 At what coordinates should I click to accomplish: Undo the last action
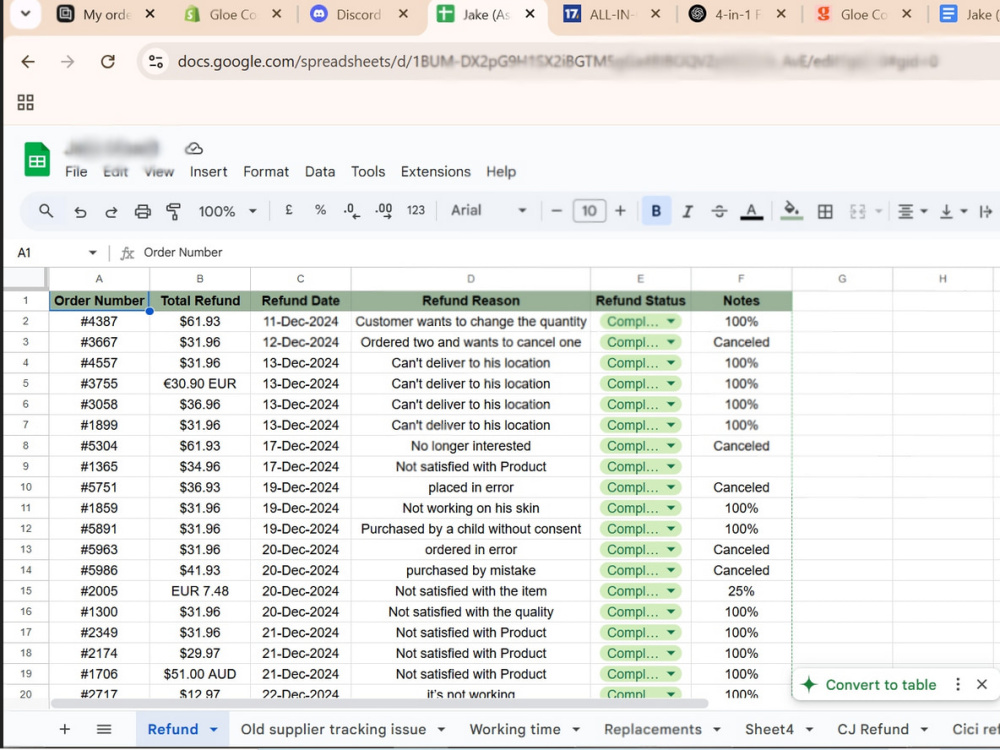click(80, 211)
